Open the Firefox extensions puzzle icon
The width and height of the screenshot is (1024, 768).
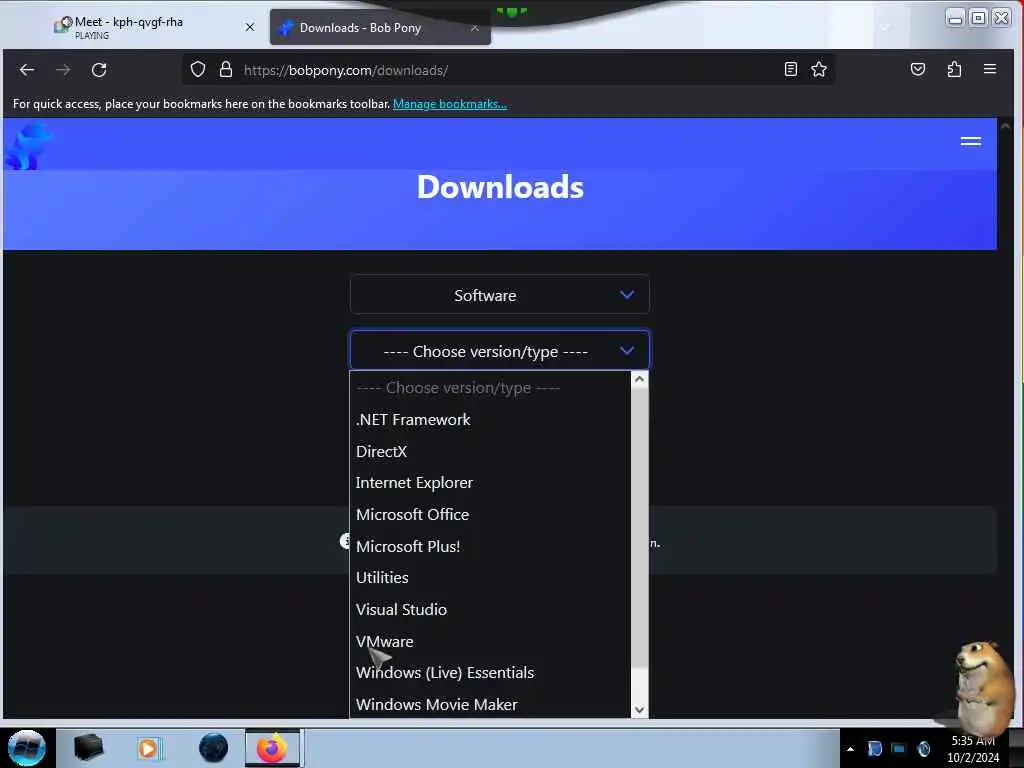954,69
